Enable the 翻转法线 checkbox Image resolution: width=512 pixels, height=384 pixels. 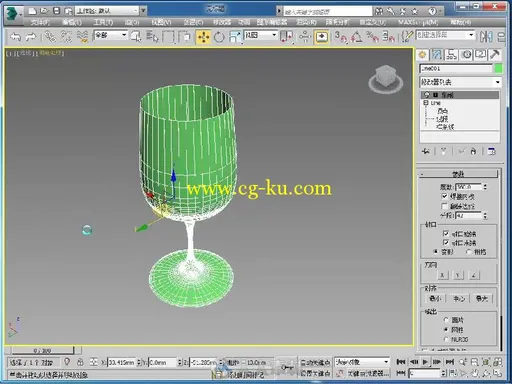click(x=444, y=206)
